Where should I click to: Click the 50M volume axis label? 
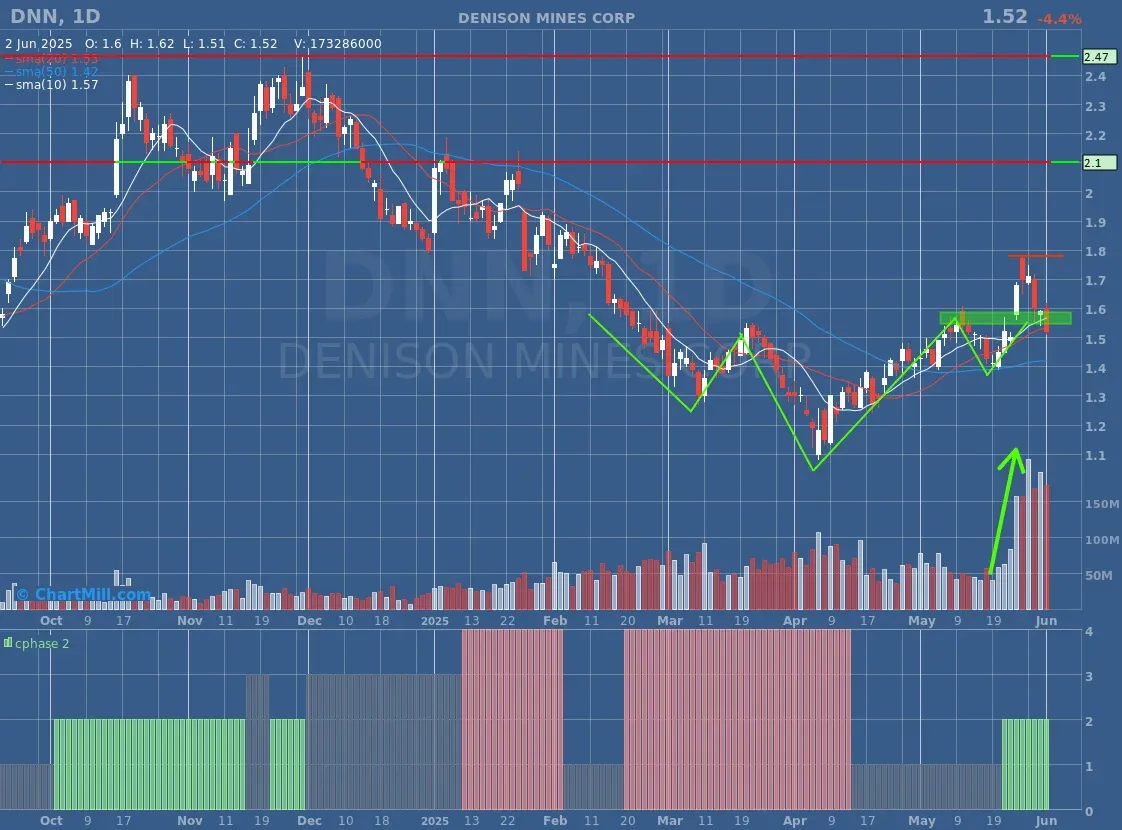pyautogui.click(x=1099, y=575)
